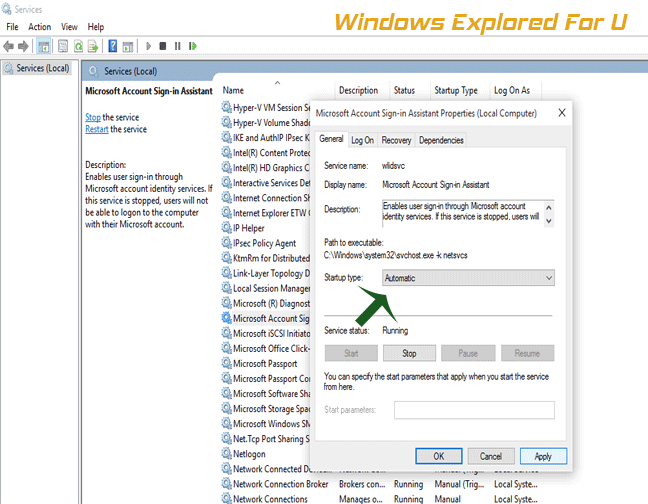Click the Apply button
The image size is (648, 504).
coord(543,456)
